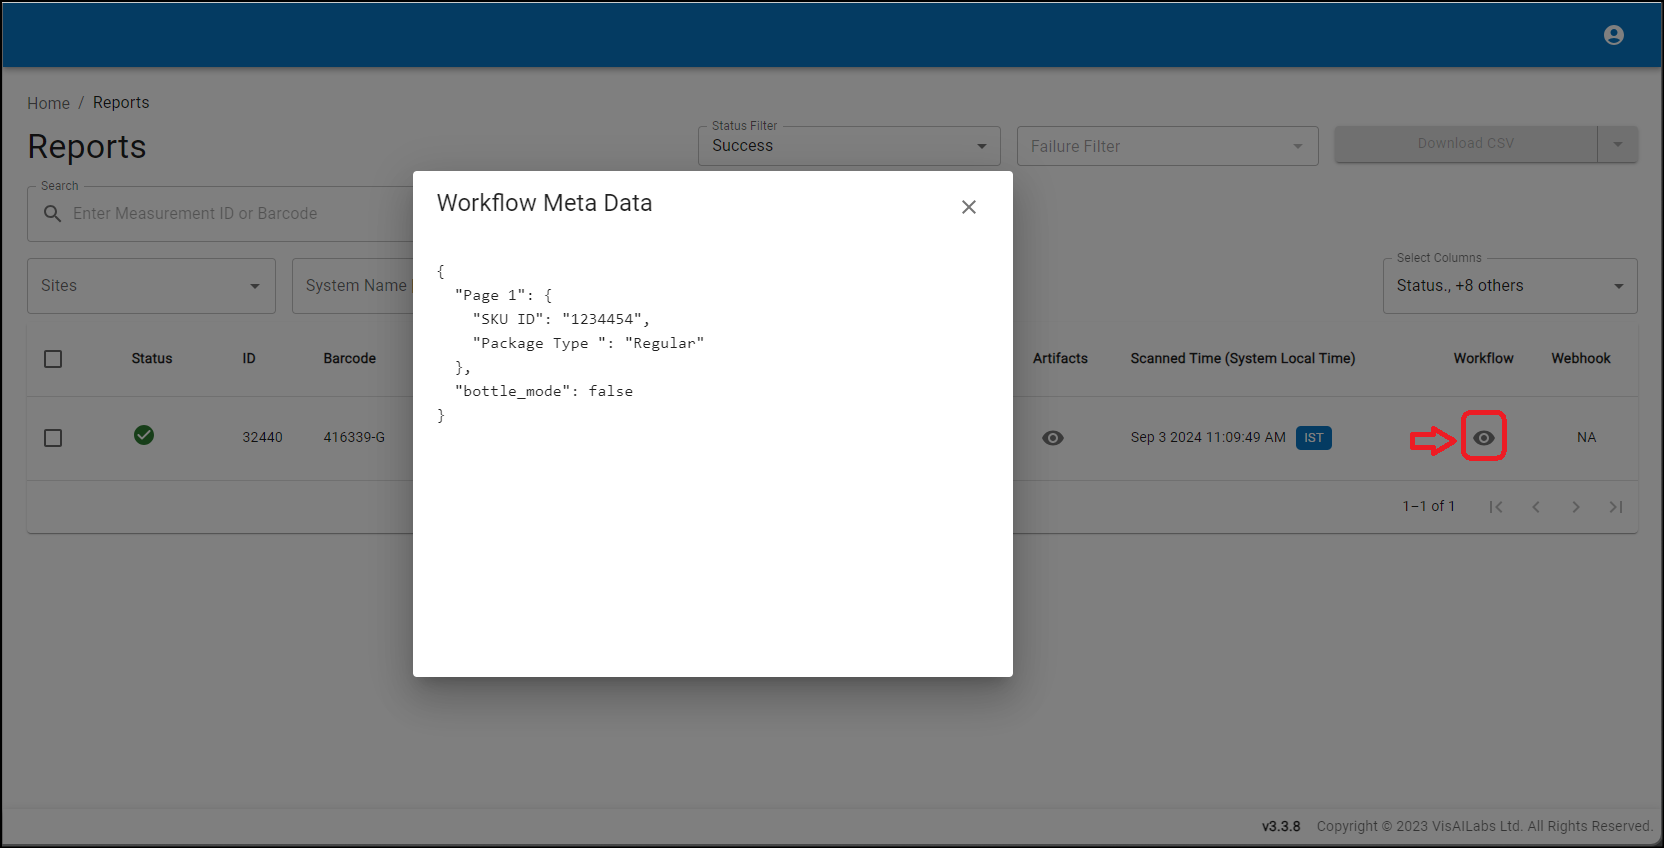View workflow eye icon for row 32440
1664x848 pixels.
(1483, 438)
